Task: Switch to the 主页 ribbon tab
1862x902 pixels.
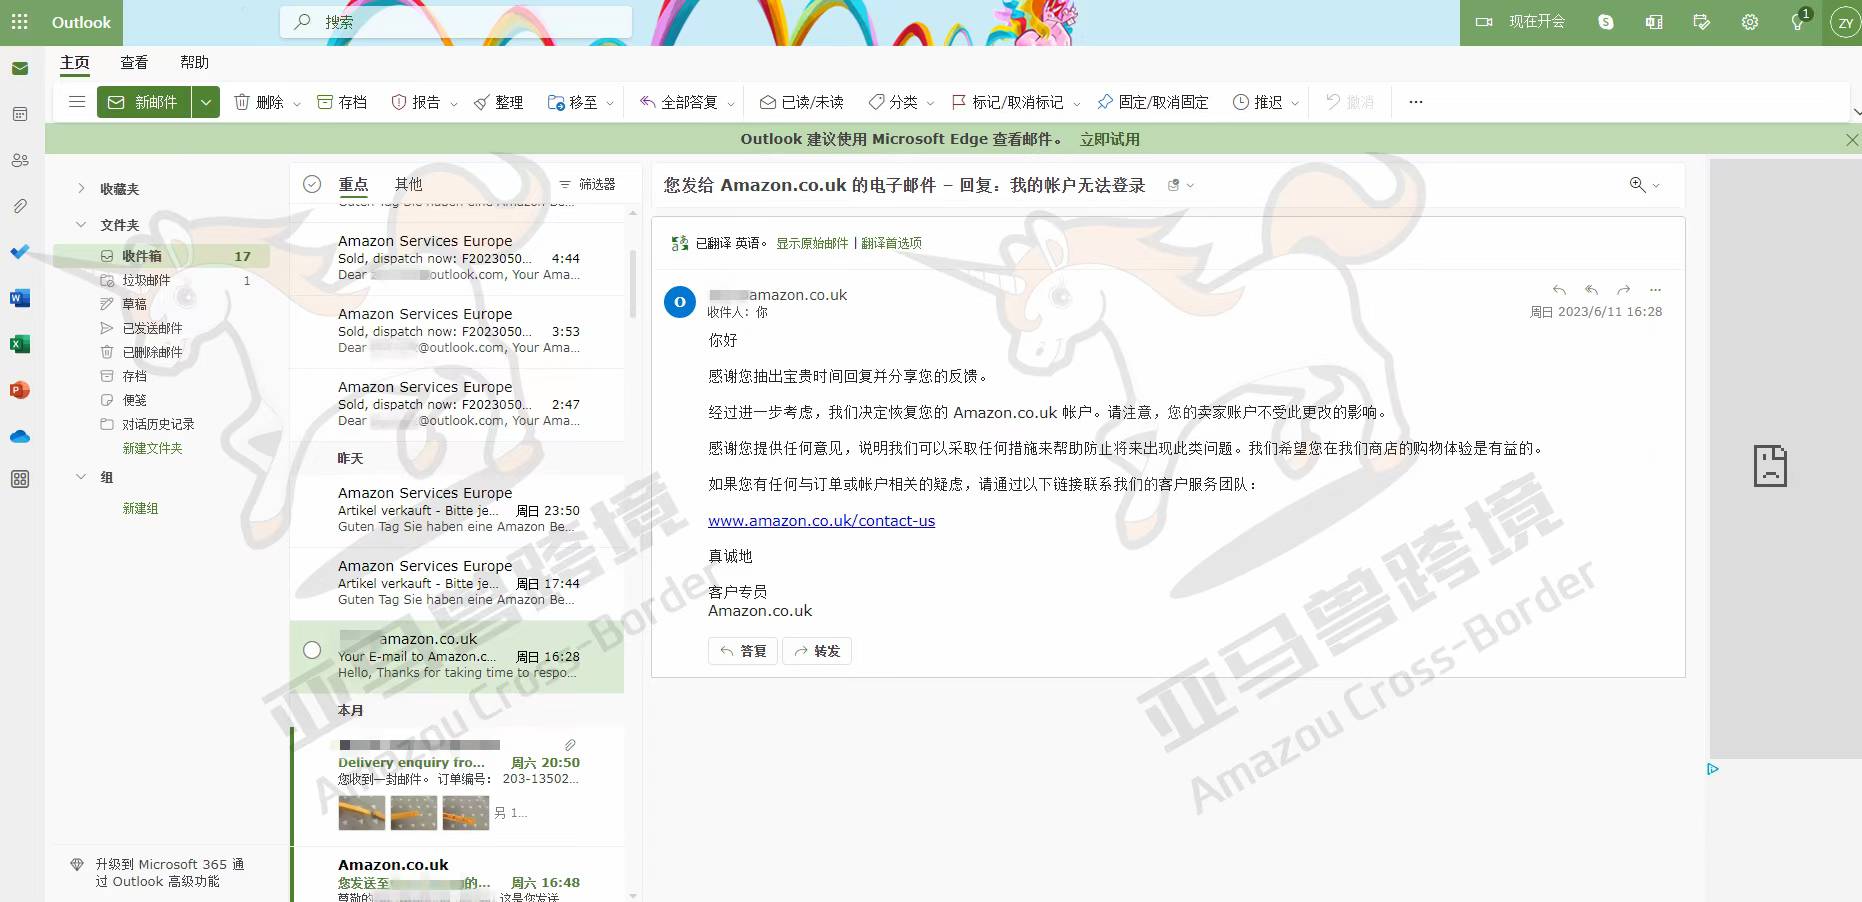Action: point(75,62)
